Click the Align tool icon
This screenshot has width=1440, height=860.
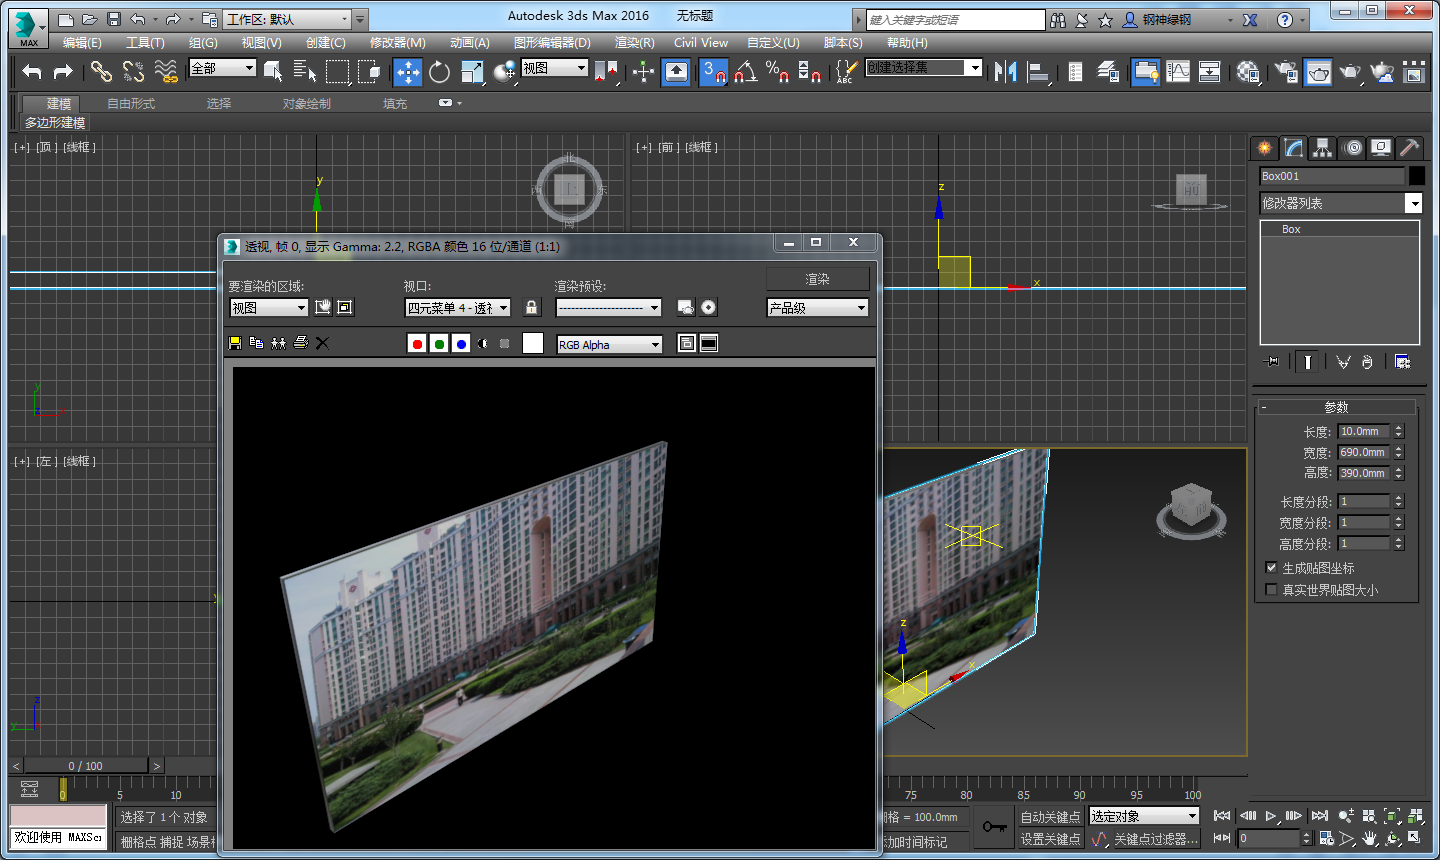pos(1038,71)
